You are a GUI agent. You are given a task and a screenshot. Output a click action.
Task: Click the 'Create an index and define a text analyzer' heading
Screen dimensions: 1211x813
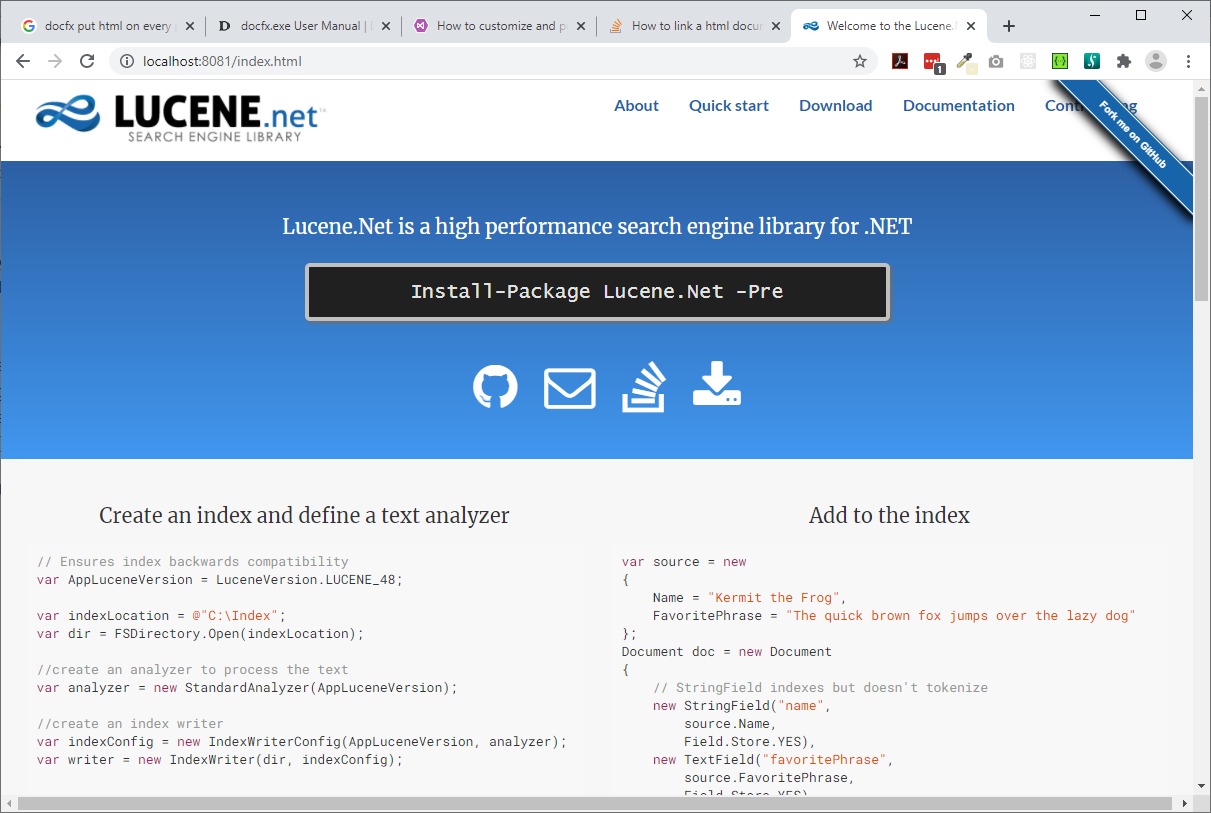pyautogui.click(x=304, y=516)
